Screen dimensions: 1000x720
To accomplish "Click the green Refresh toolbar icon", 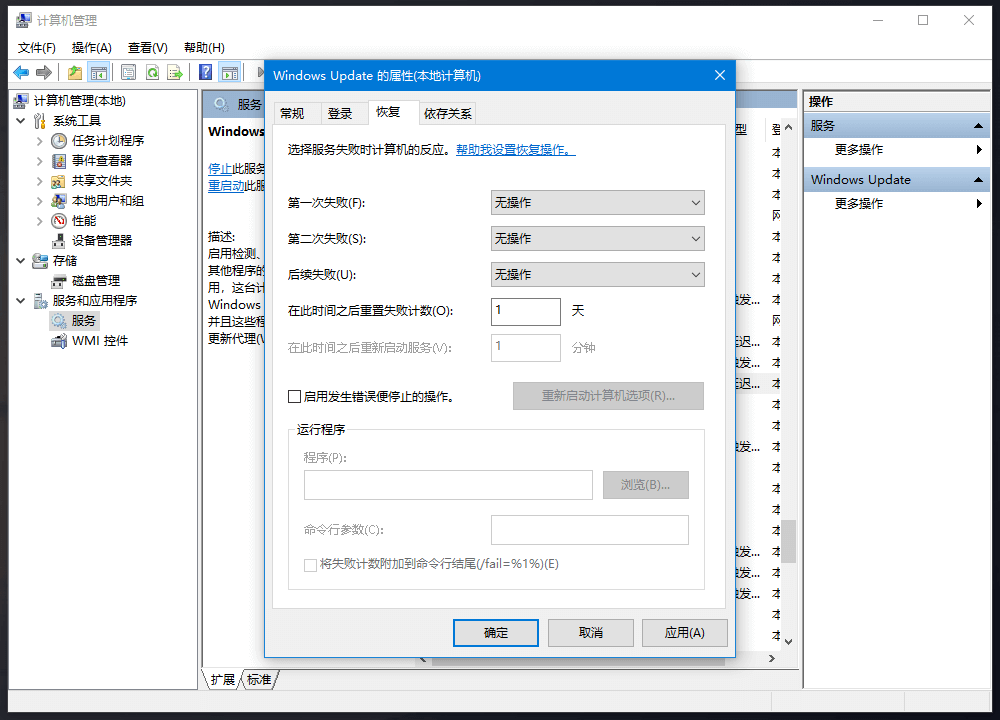I will click(x=152, y=73).
